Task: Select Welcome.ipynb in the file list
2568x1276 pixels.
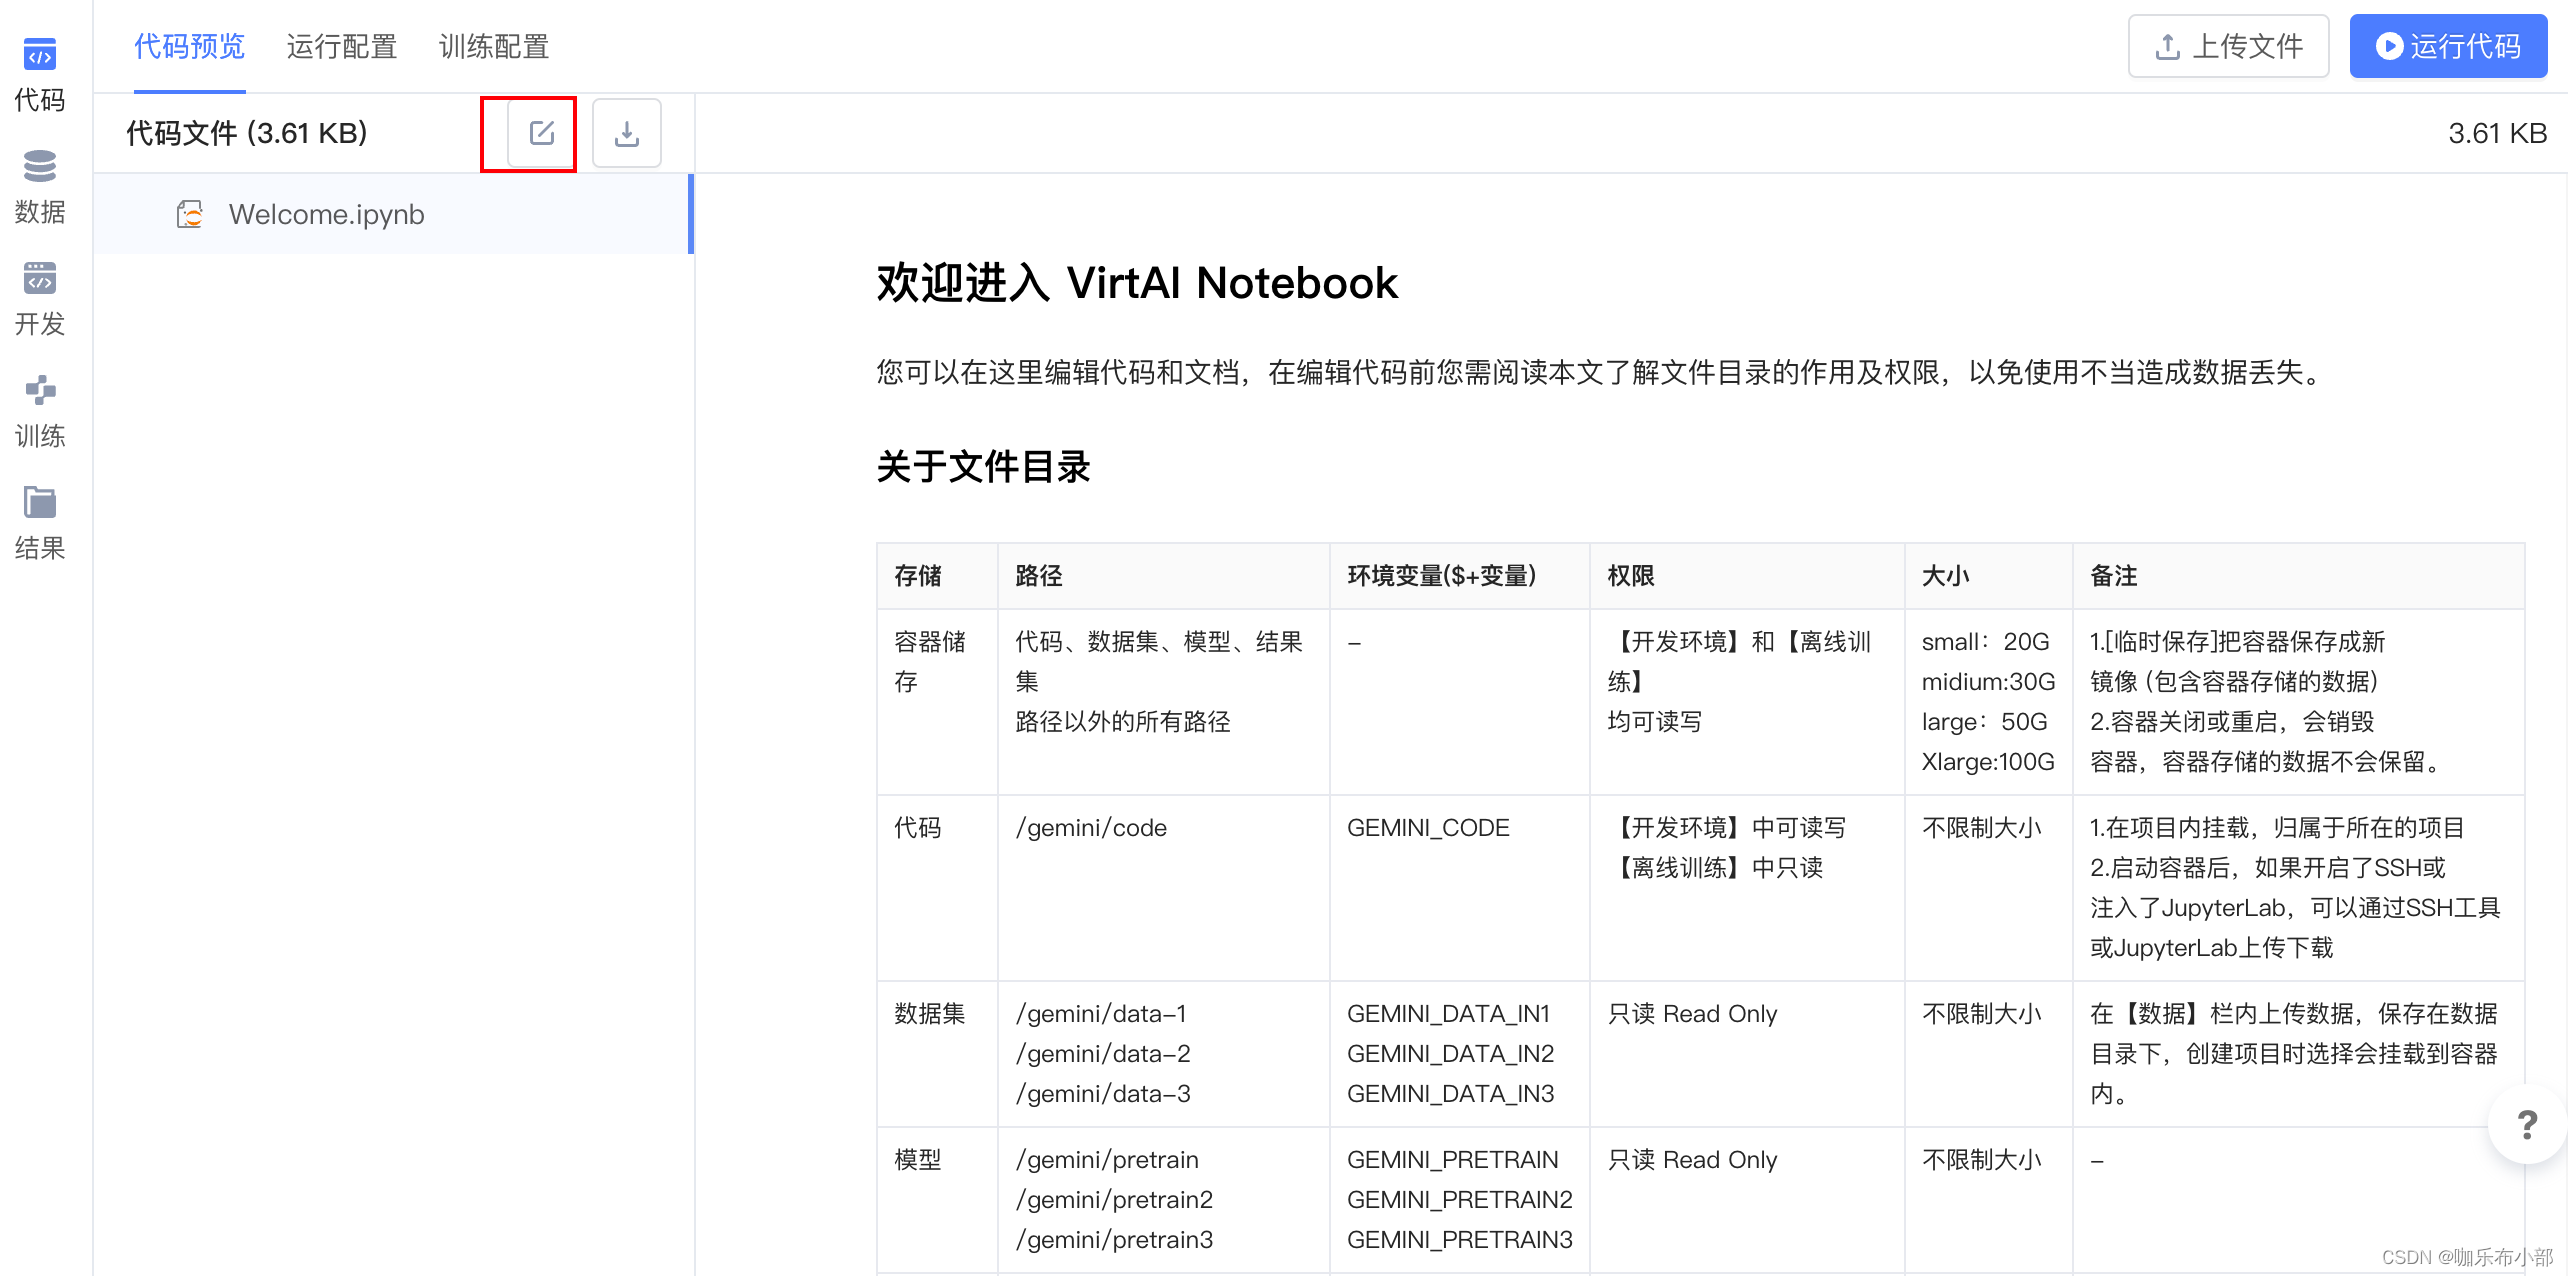Action: tap(326, 214)
